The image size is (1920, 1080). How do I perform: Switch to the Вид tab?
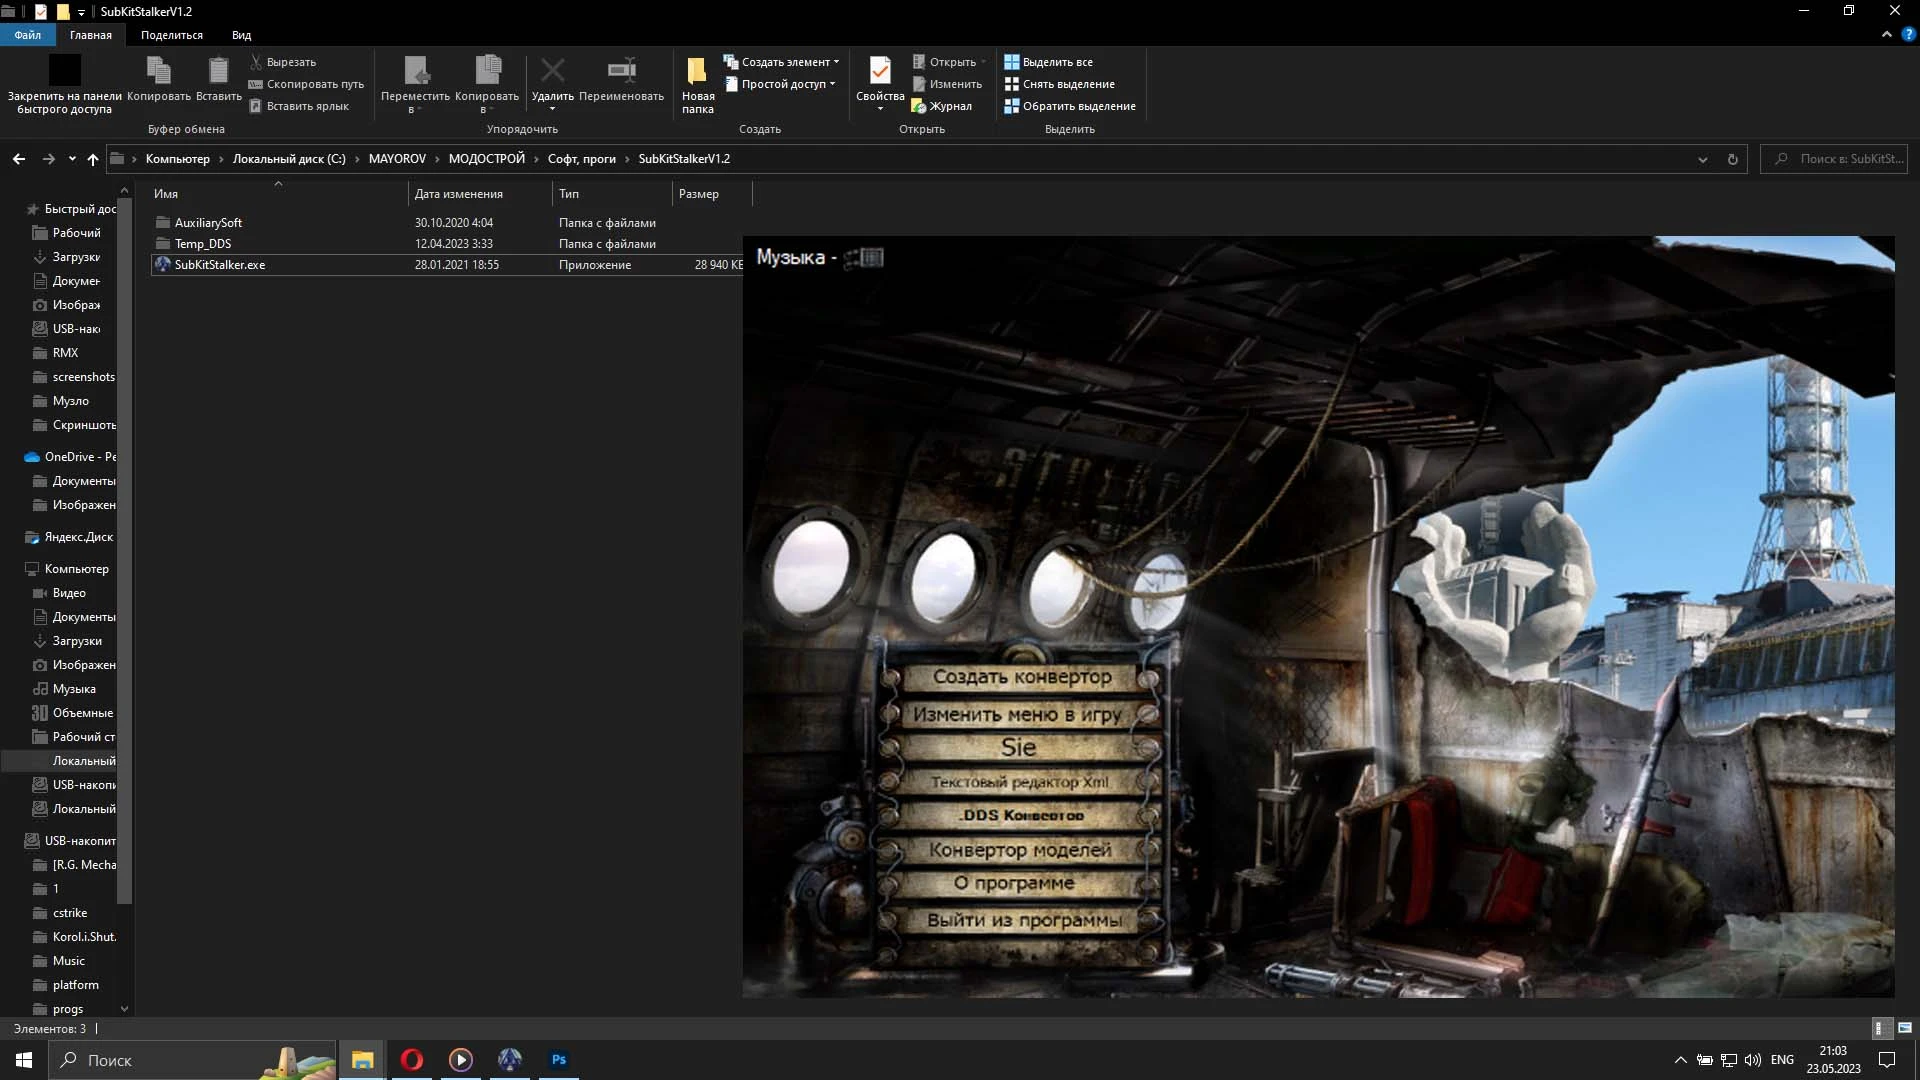tap(240, 35)
